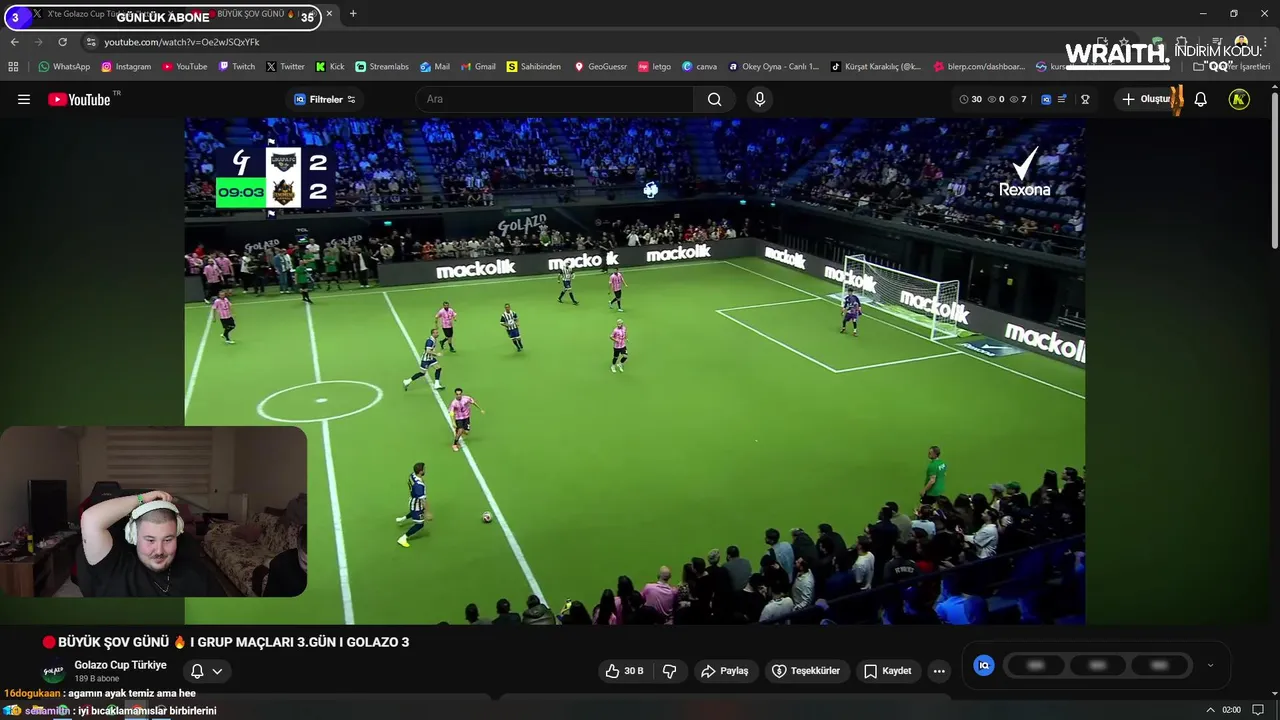
Task: Open new browser tab with plus
Action: 353,14
